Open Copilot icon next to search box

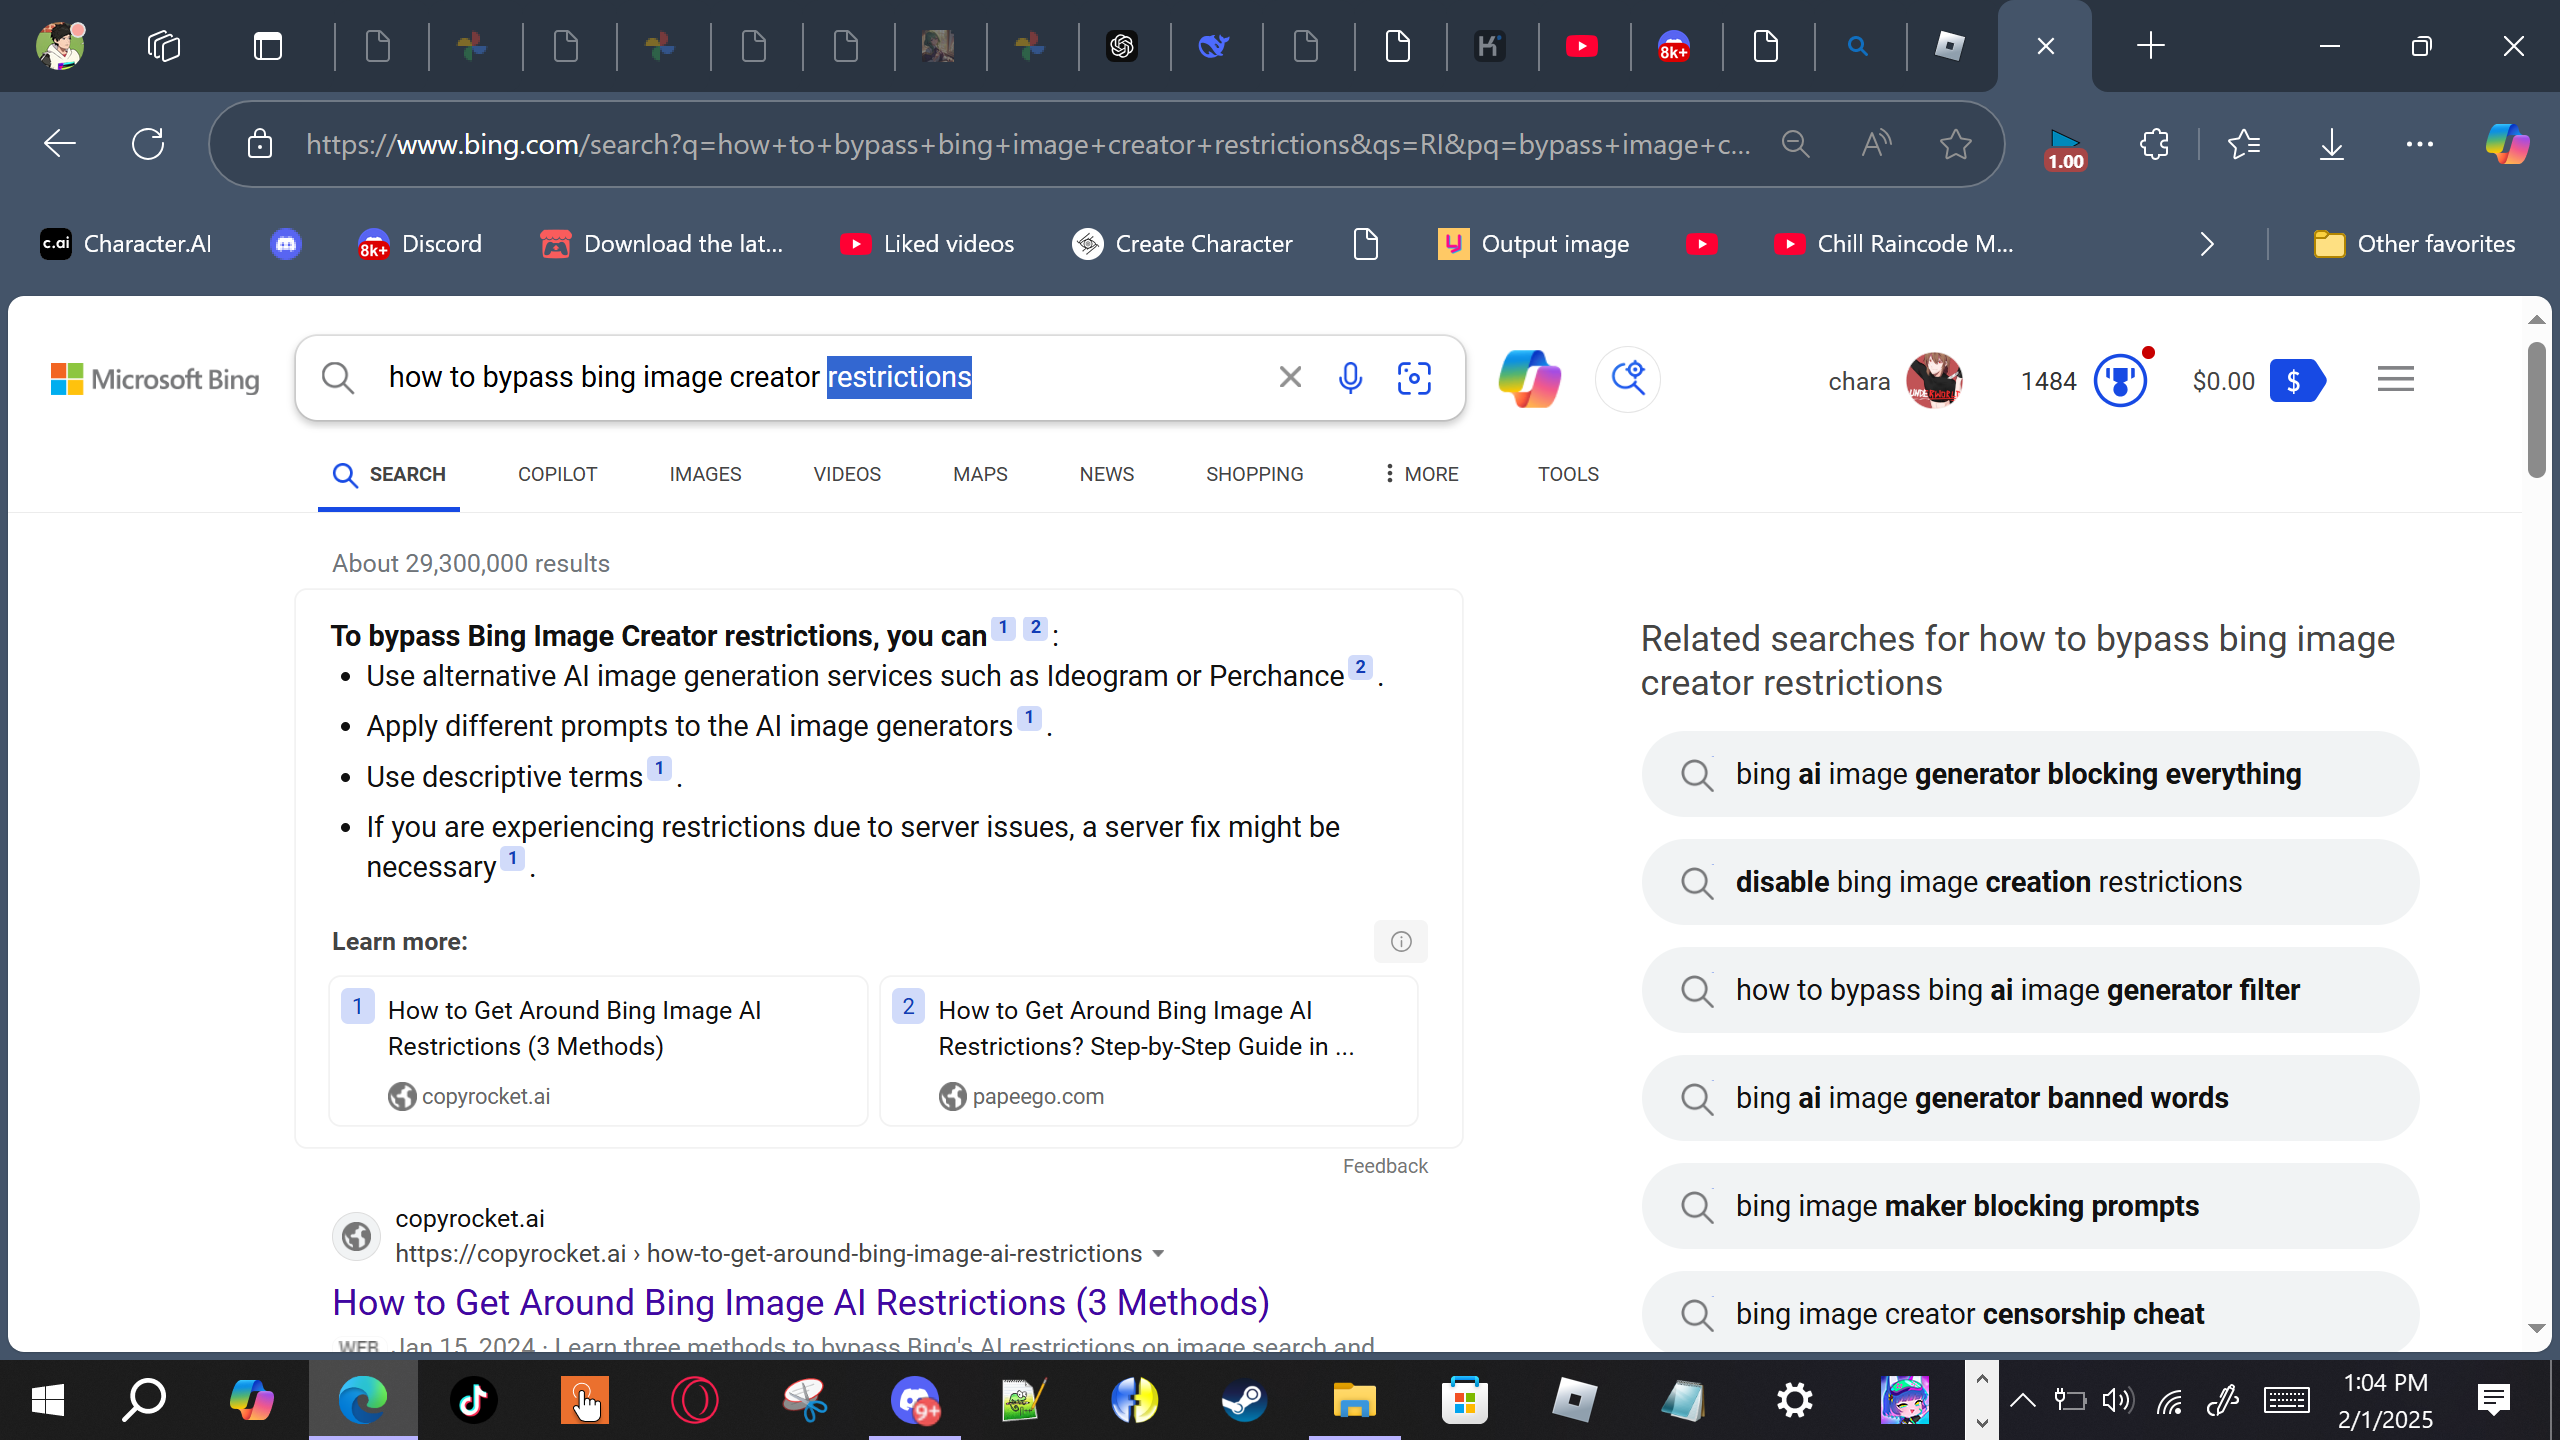pos(1529,379)
